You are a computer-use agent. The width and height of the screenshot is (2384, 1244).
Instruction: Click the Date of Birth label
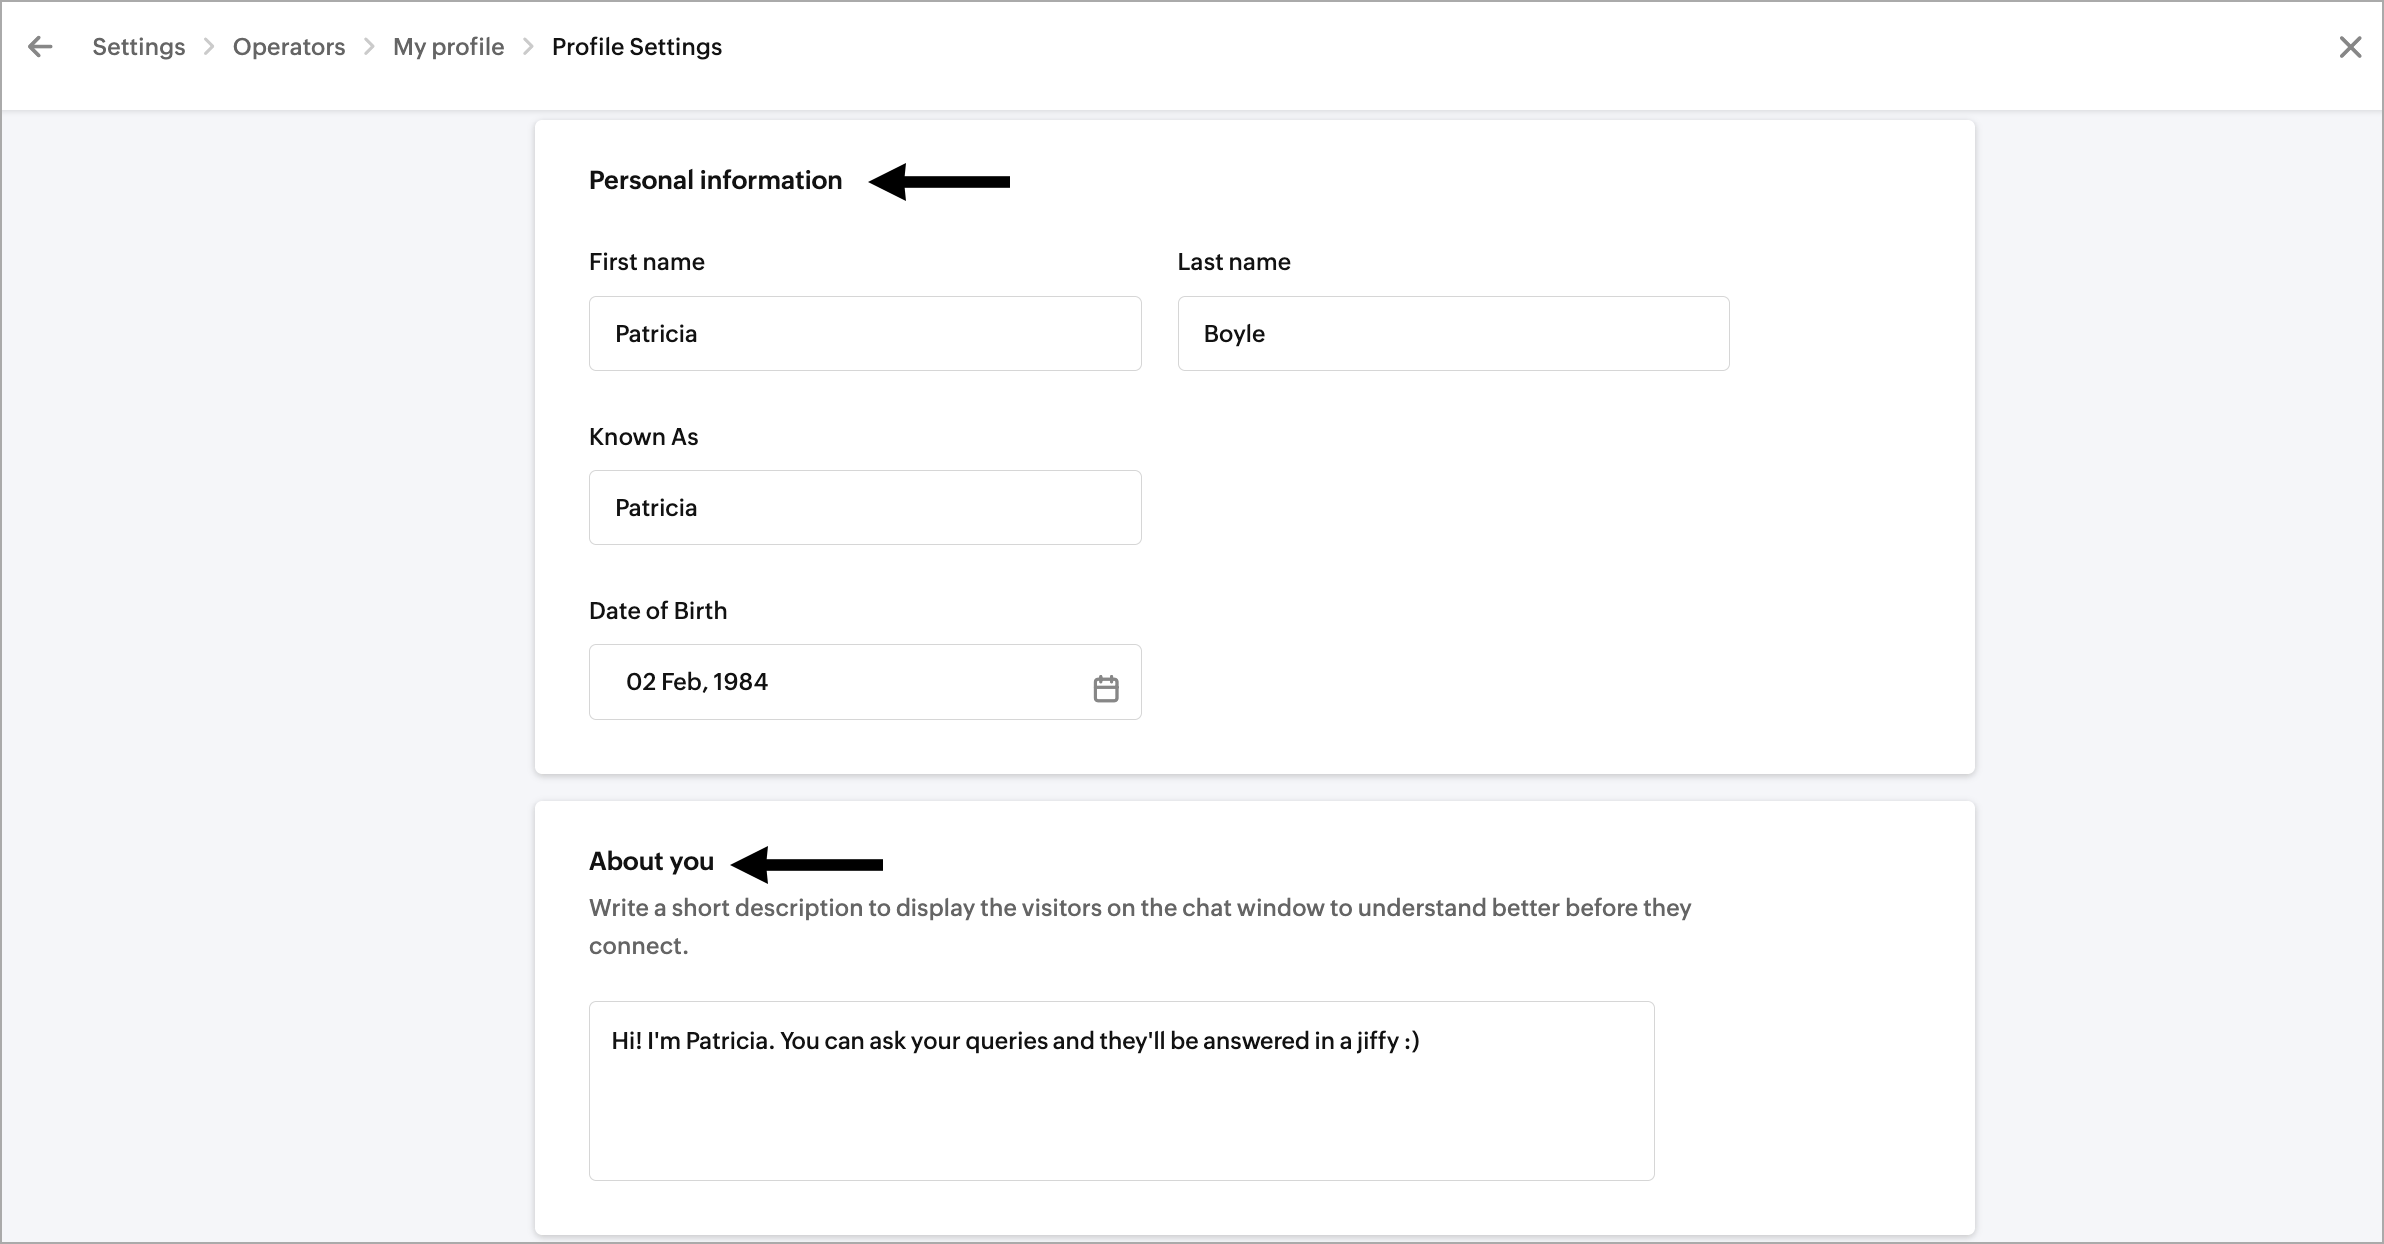tap(657, 611)
